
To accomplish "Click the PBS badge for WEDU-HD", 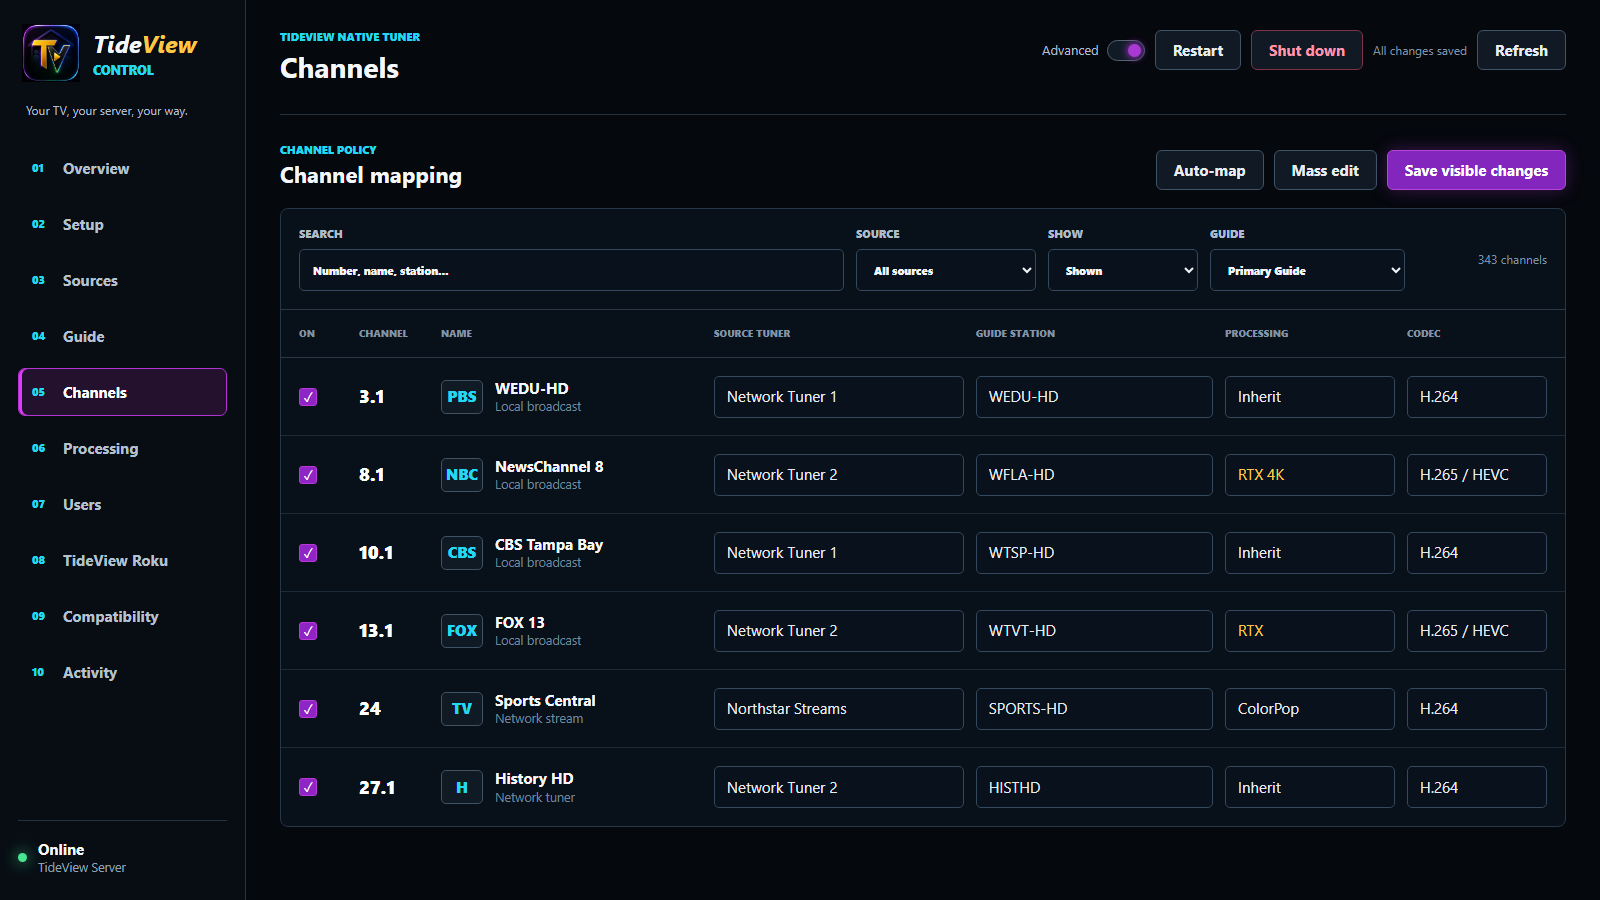I will click(462, 397).
